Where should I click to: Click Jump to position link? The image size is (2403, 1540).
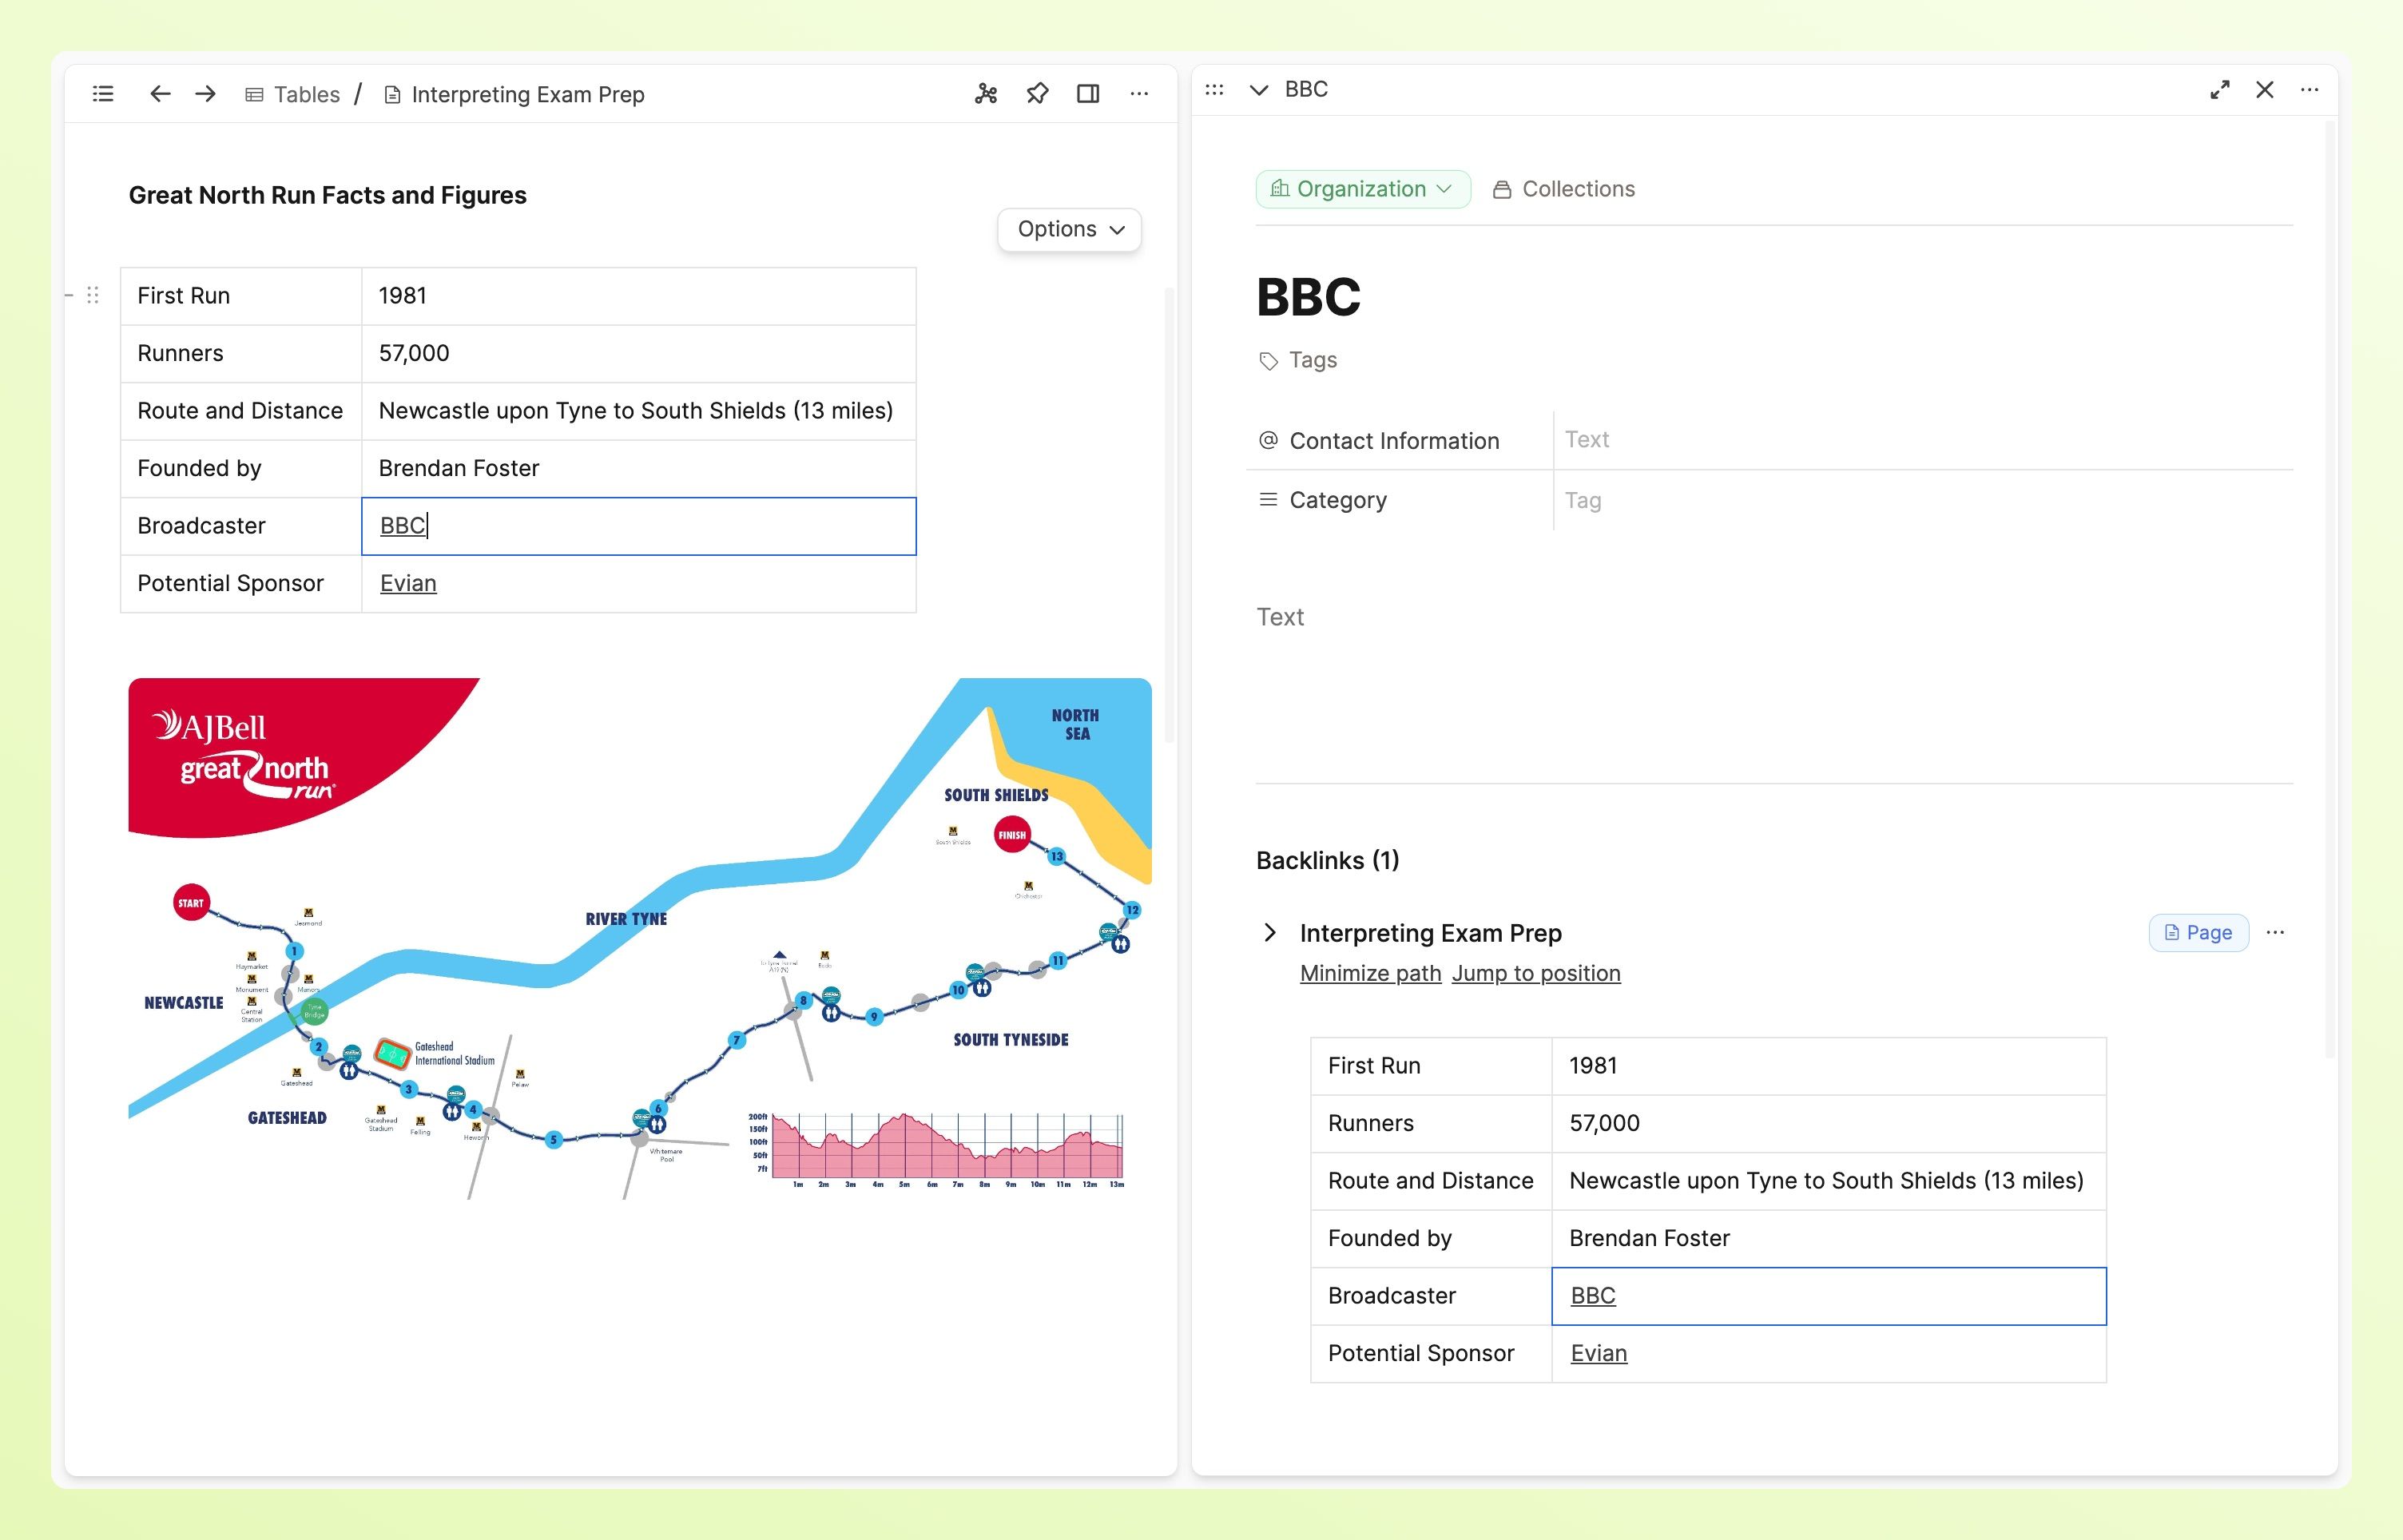[1536, 973]
